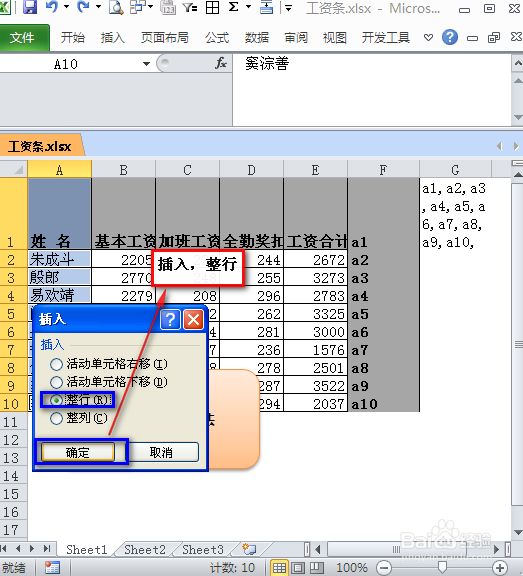
Task: Select 整列 radio option
Action: [x=79, y=418]
